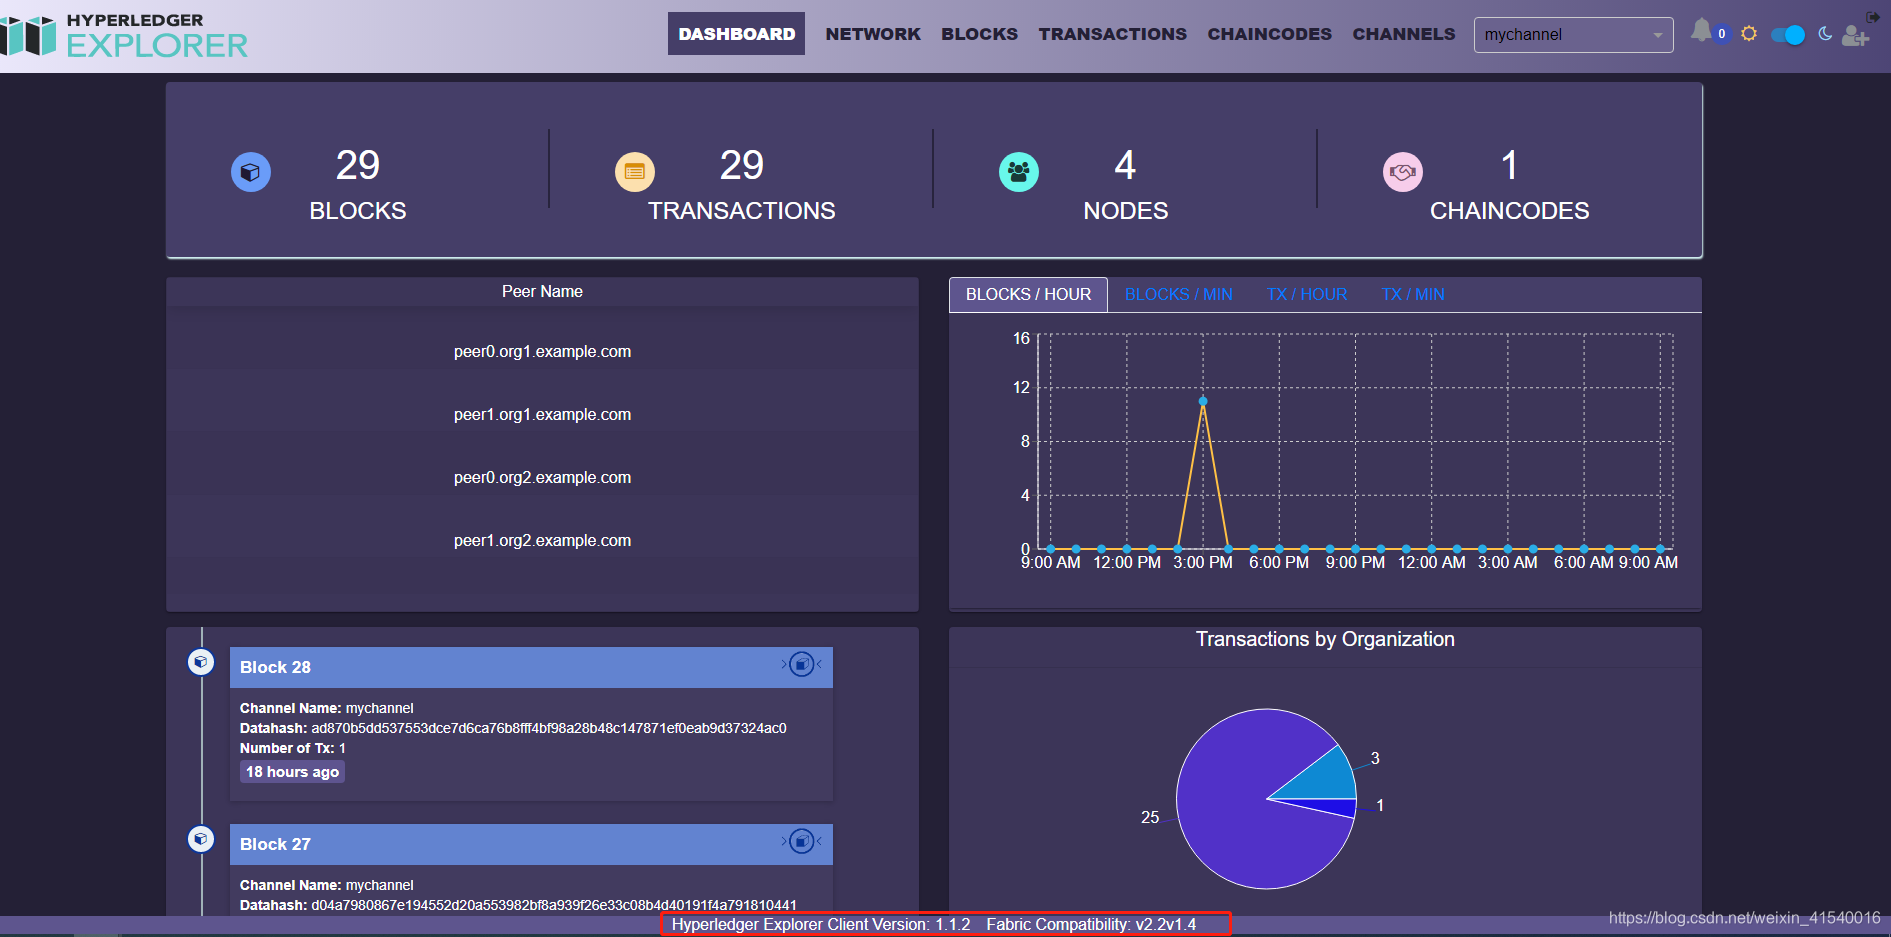The width and height of the screenshot is (1891, 937).
Task: Switch to the TX / HOUR chart tab
Action: click(1306, 295)
